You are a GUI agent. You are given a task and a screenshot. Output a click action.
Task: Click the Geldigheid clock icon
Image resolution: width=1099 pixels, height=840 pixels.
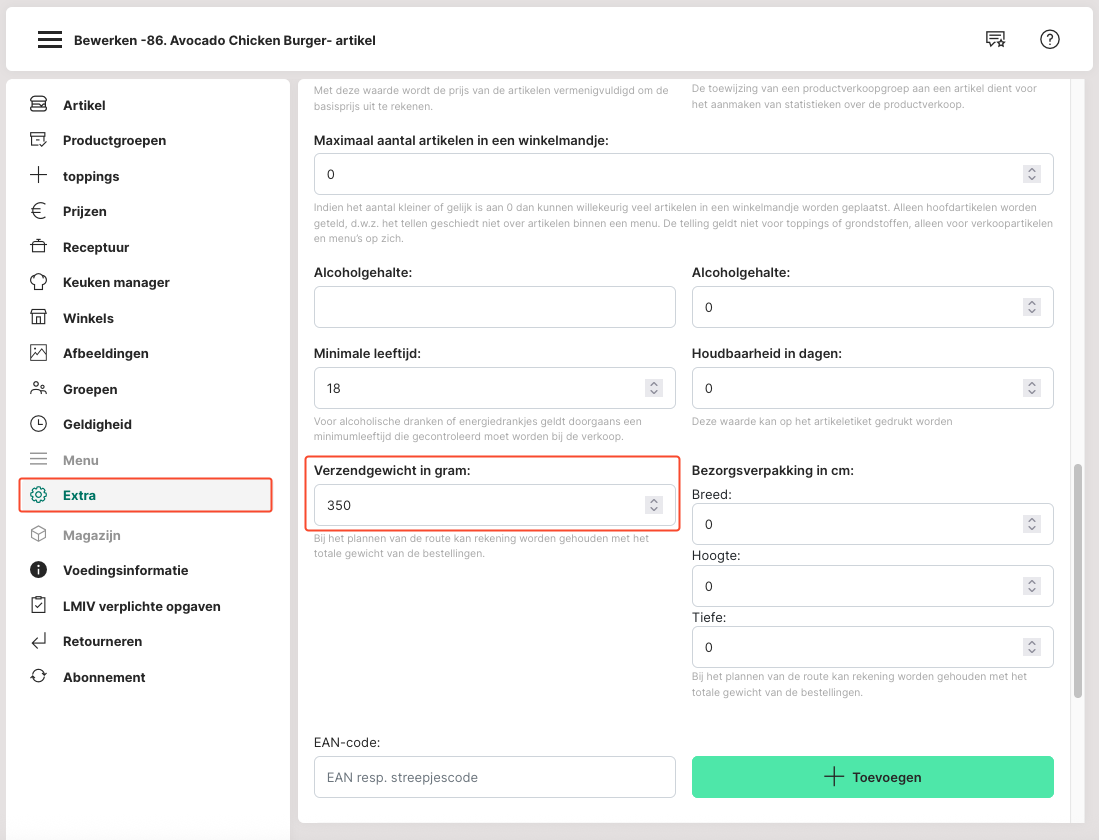click(39, 424)
